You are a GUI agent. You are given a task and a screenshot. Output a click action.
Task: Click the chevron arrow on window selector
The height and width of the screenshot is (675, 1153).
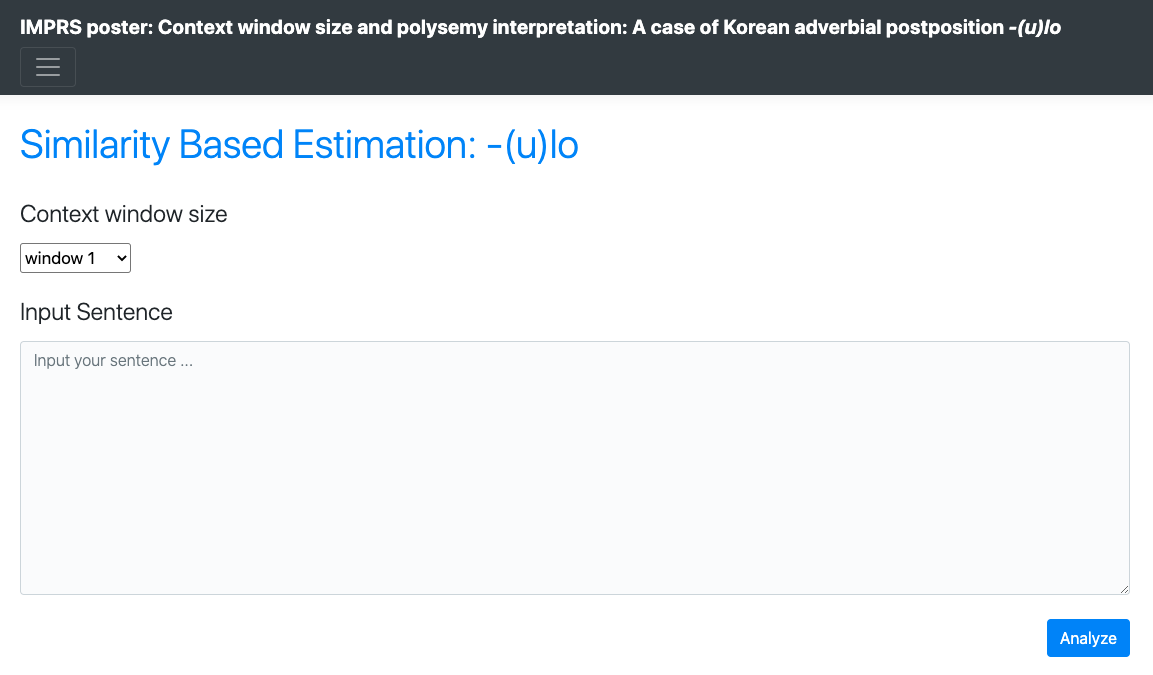[x=122, y=258]
